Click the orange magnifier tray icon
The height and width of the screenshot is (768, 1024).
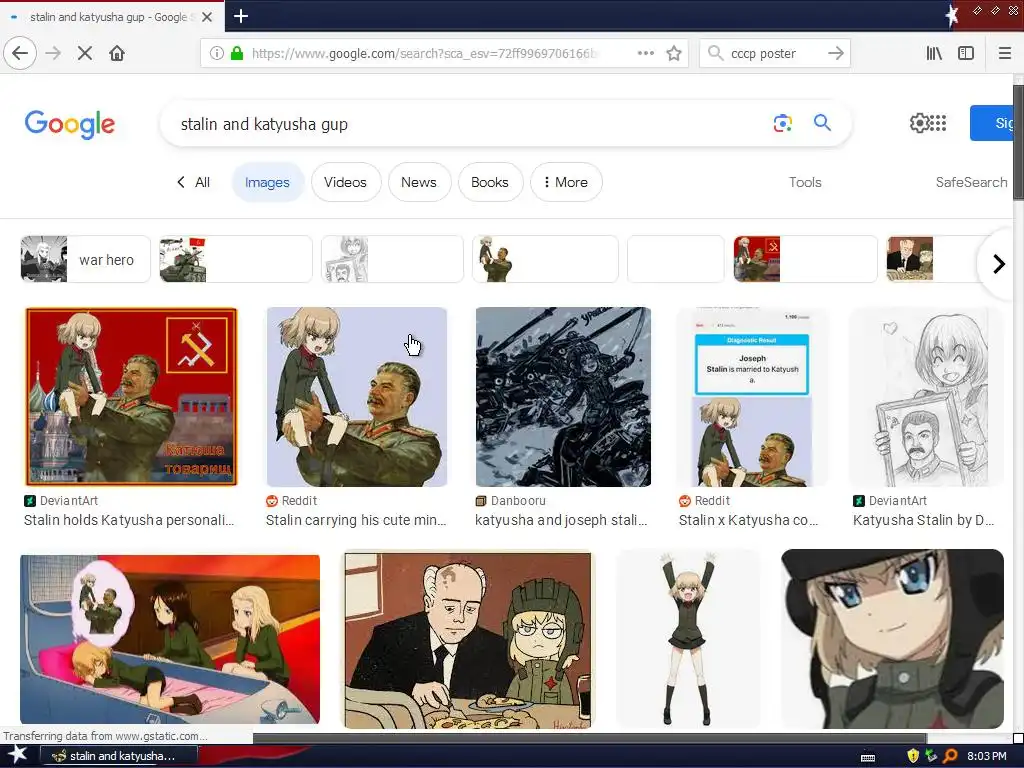coord(950,756)
